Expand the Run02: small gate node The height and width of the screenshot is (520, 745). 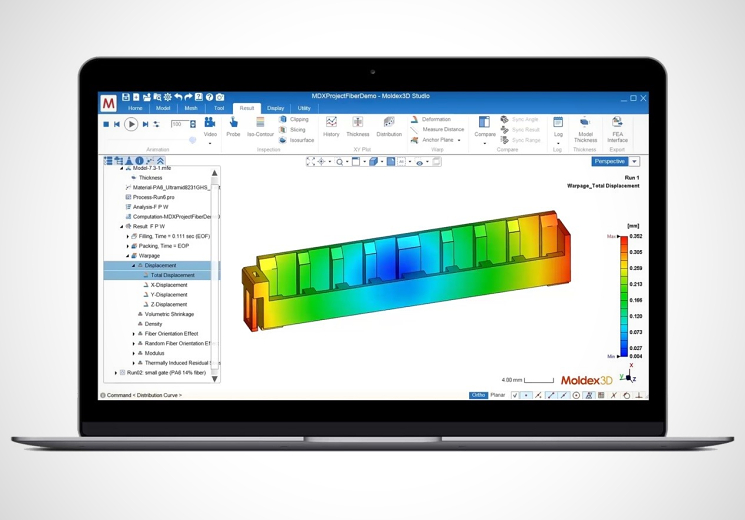[x=115, y=373]
